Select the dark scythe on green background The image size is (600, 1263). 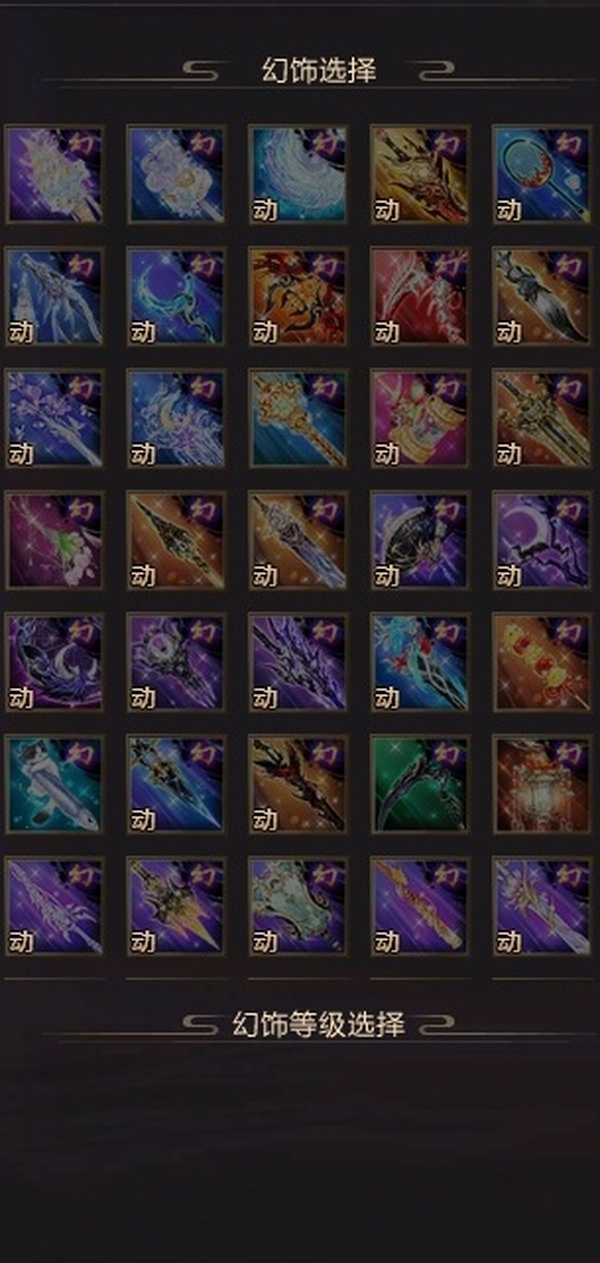click(x=420, y=784)
